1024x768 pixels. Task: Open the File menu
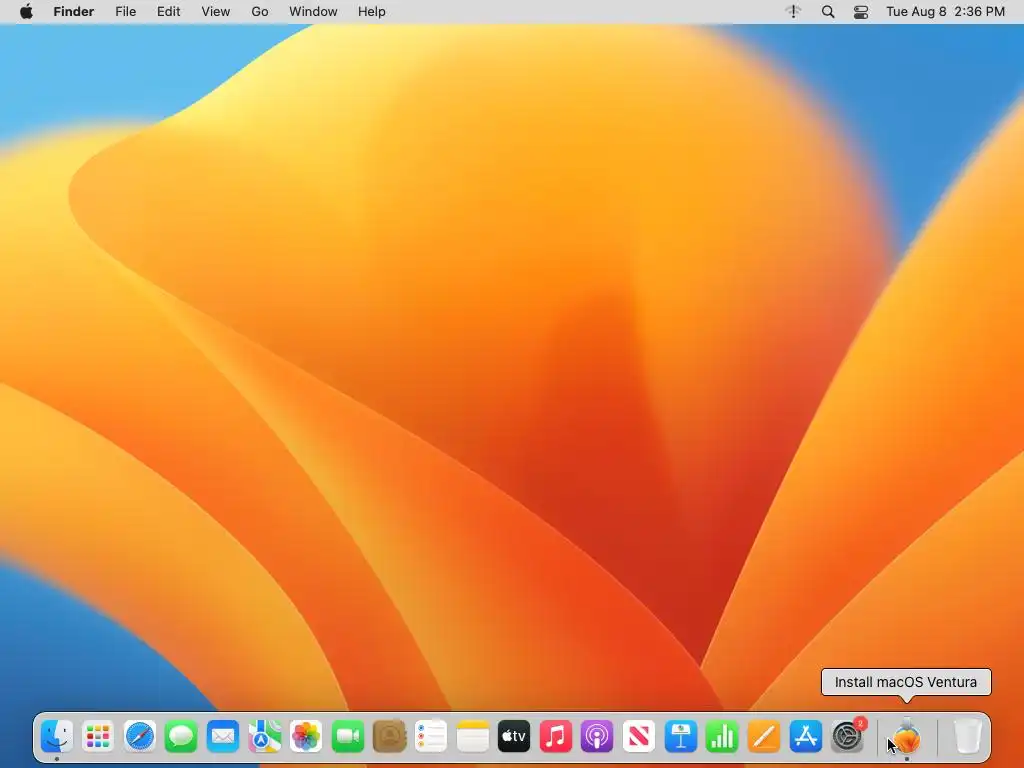click(x=125, y=12)
